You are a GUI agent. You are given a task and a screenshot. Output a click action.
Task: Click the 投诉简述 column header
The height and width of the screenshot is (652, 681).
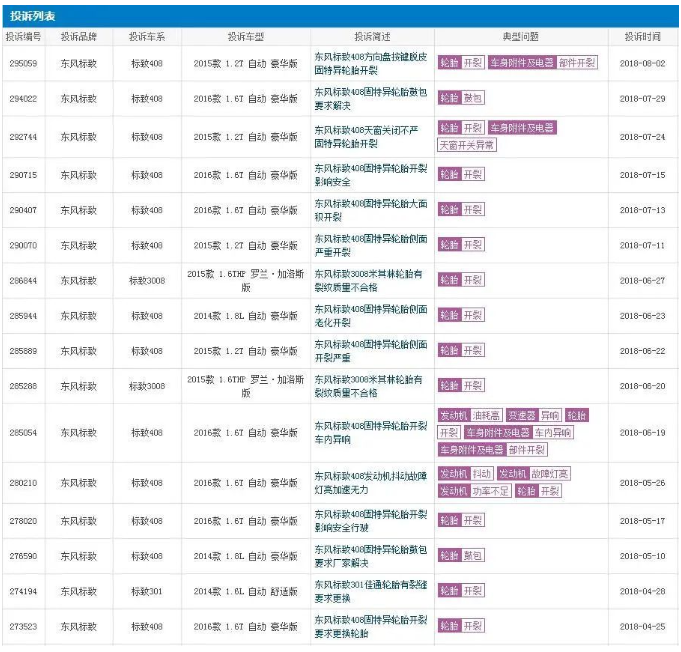[372, 37]
